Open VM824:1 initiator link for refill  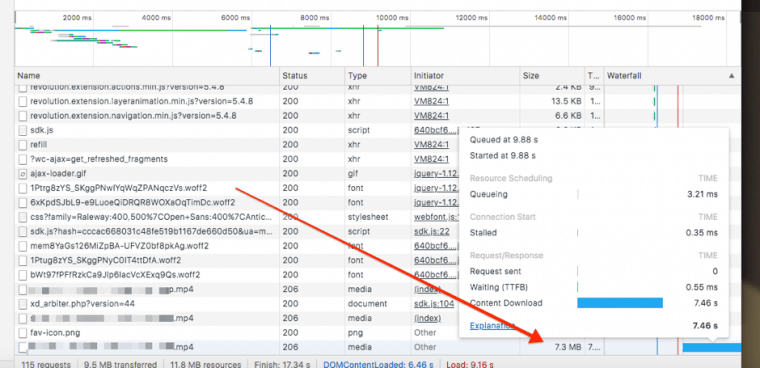point(431,144)
